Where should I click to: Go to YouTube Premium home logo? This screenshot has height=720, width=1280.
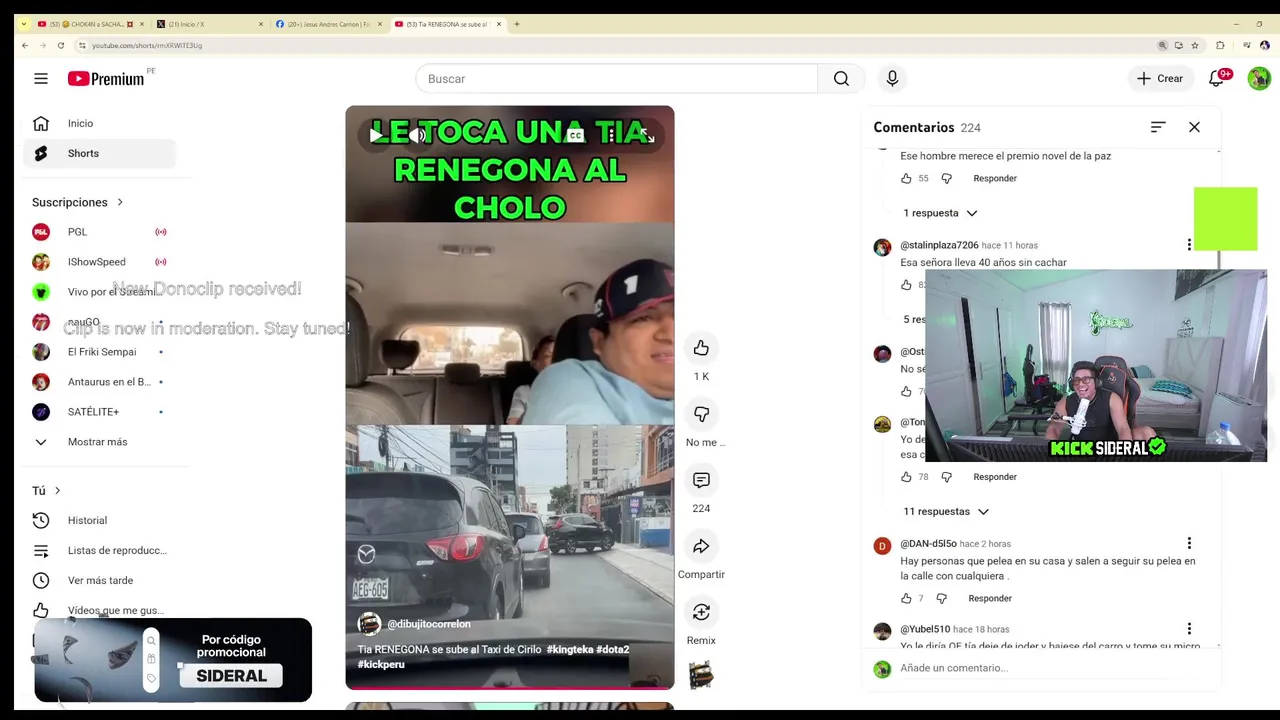point(106,79)
